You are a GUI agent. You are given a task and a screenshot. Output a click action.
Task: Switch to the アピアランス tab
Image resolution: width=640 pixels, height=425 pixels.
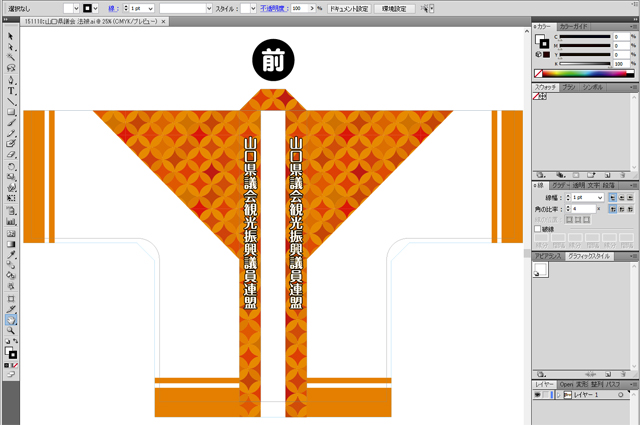point(548,256)
